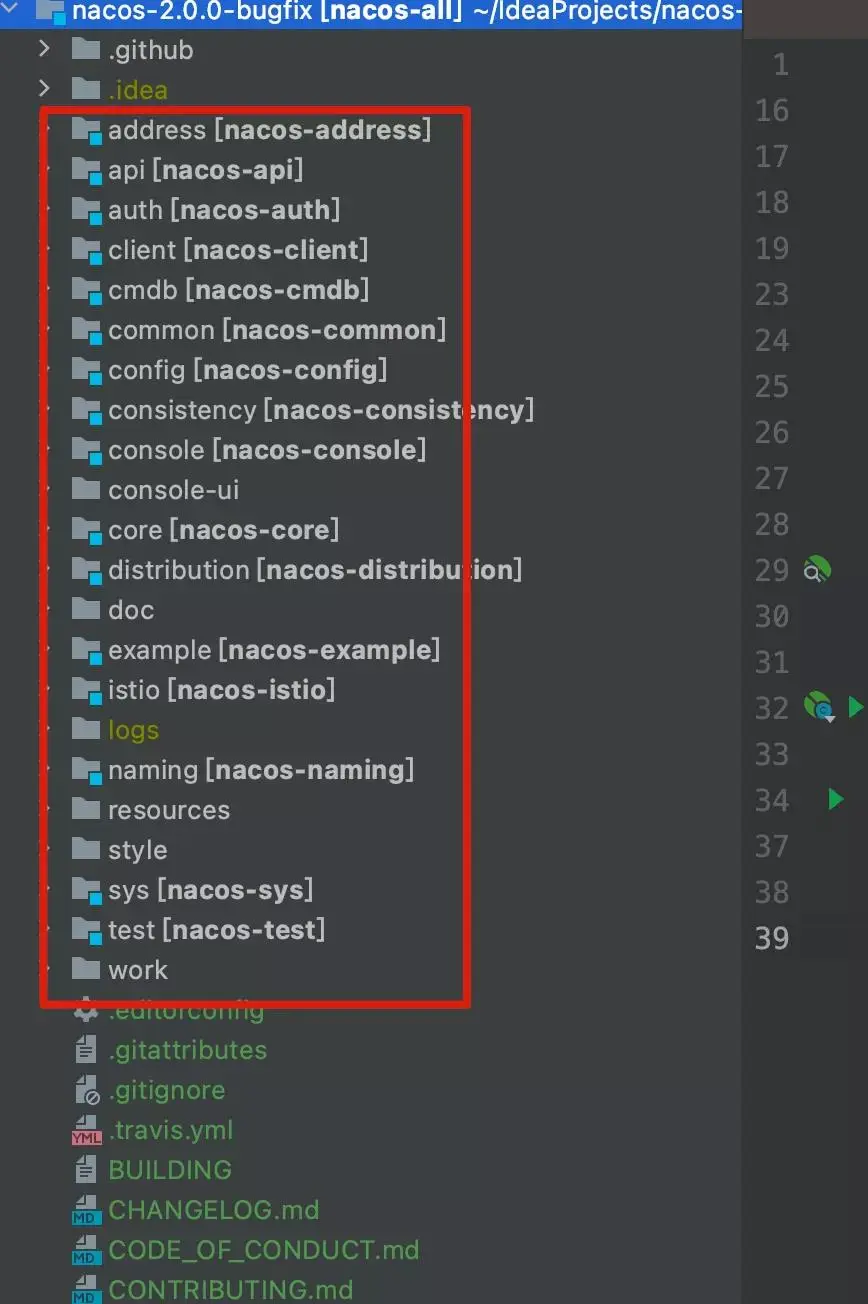Expand the .idea folder chevron

coord(44,89)
